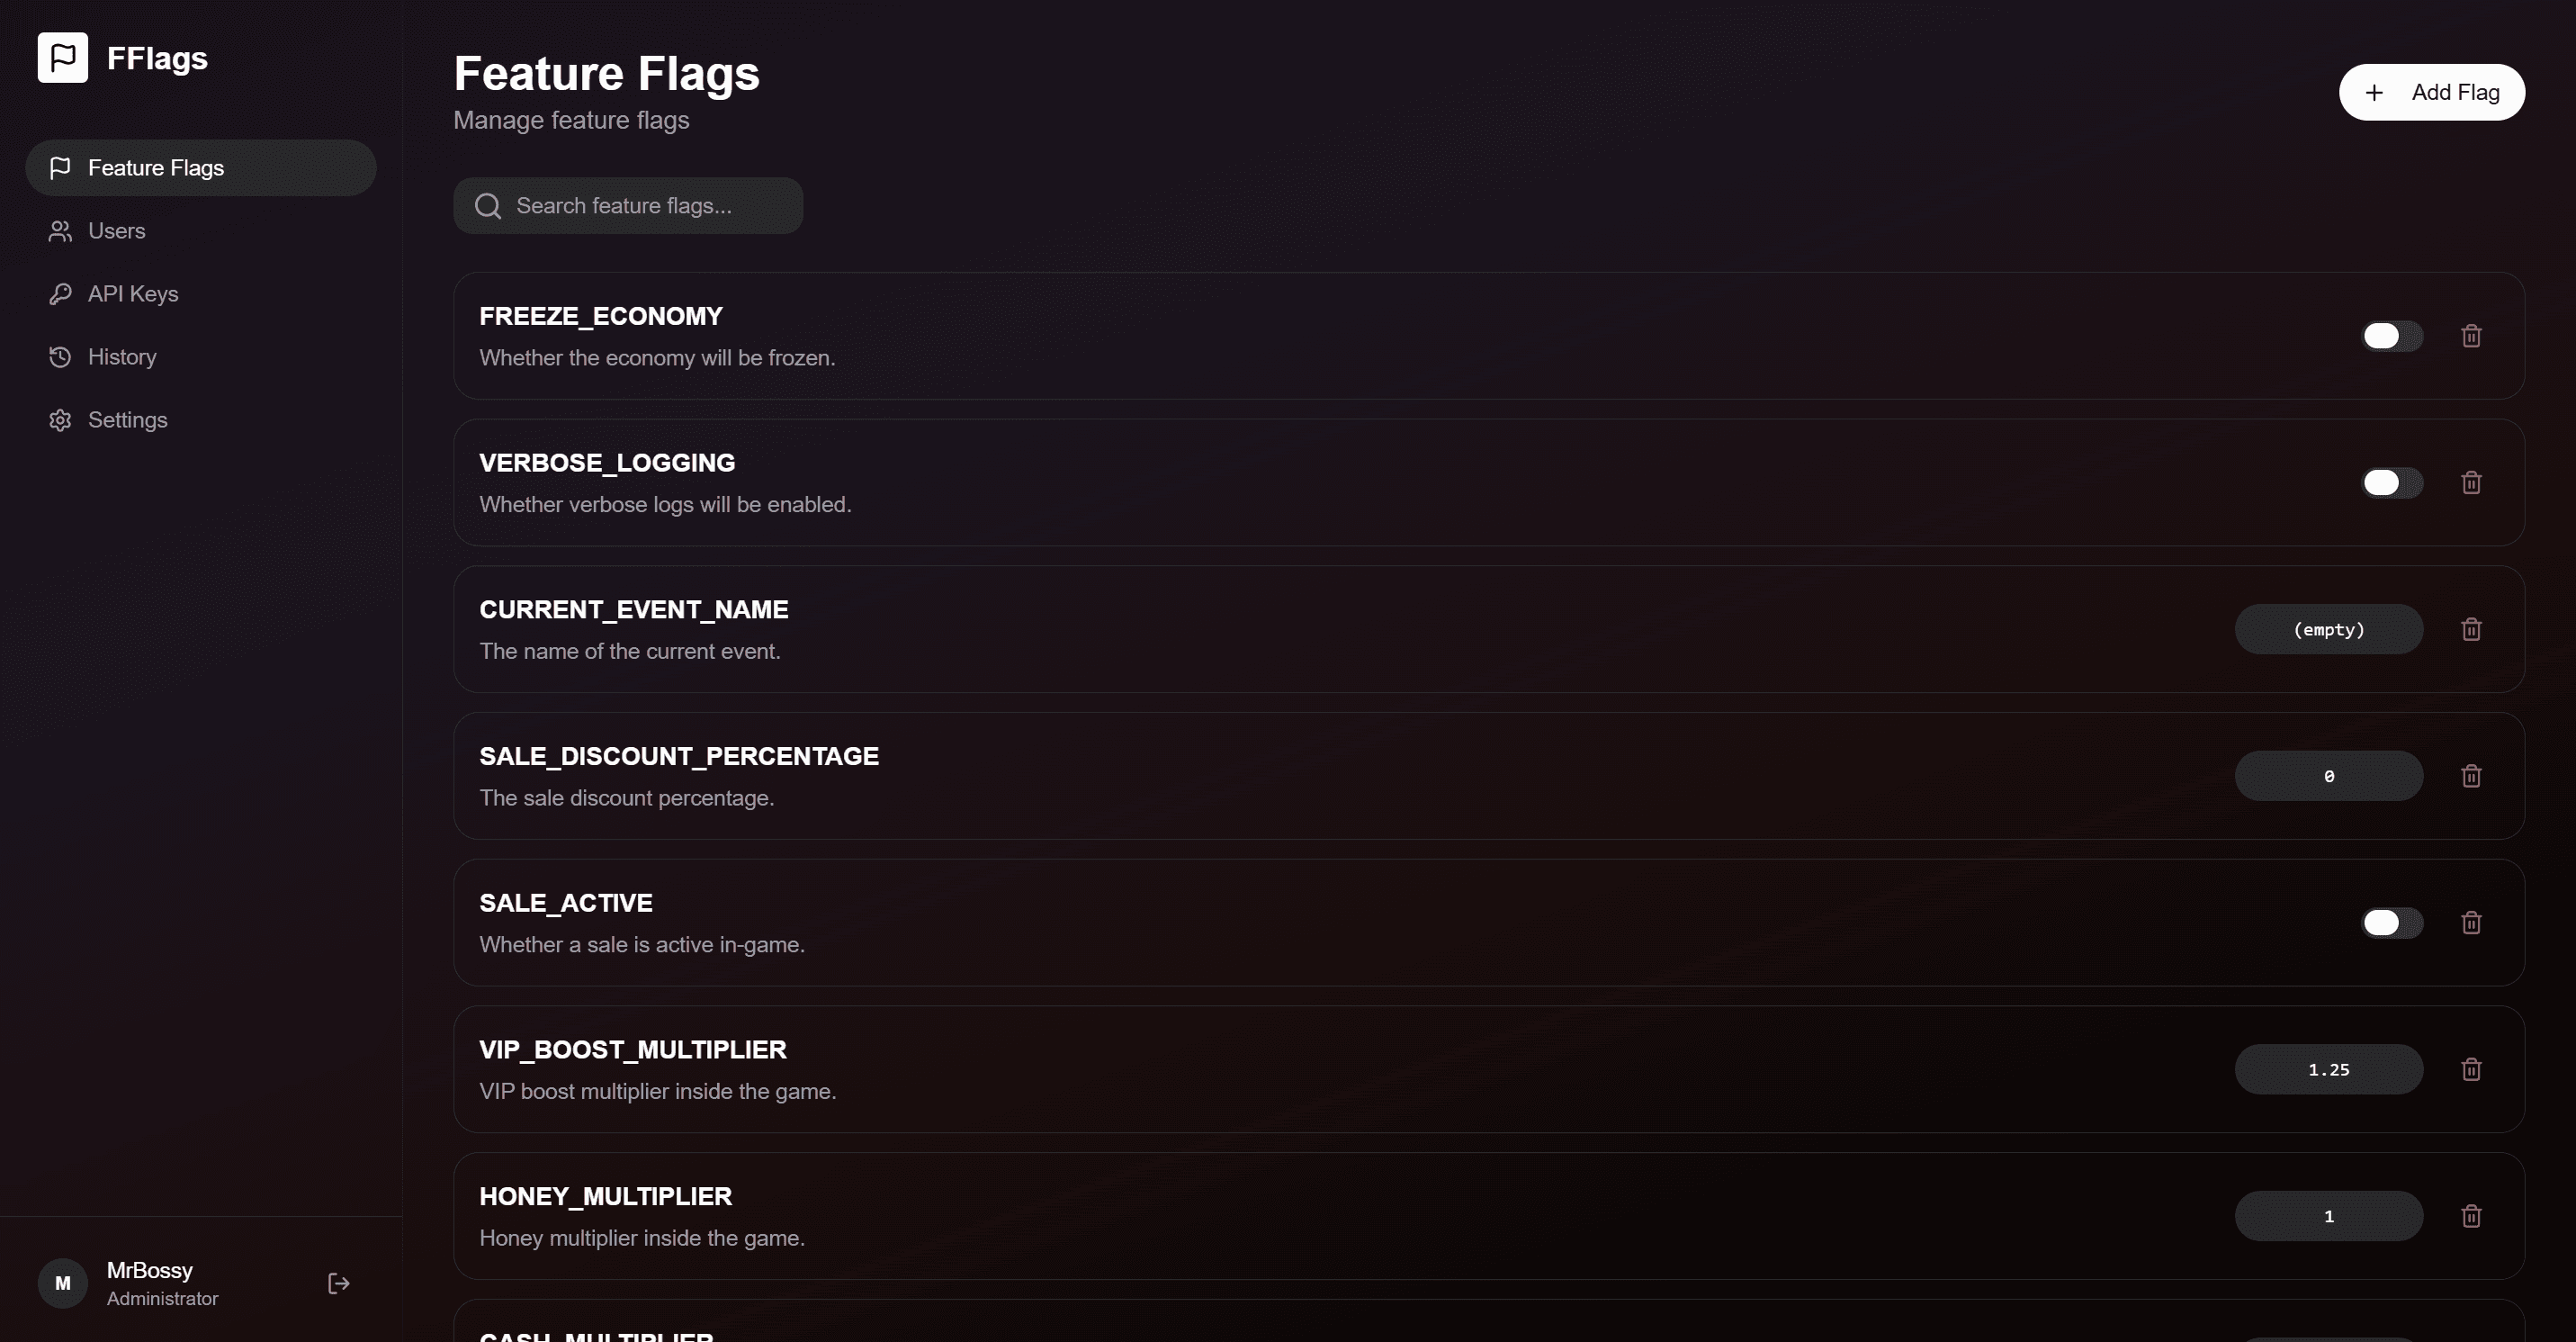Screen dimensions: 2576x1342
Task: Turn on VERBOSE_LOGGING
Action: point(2390,482)
